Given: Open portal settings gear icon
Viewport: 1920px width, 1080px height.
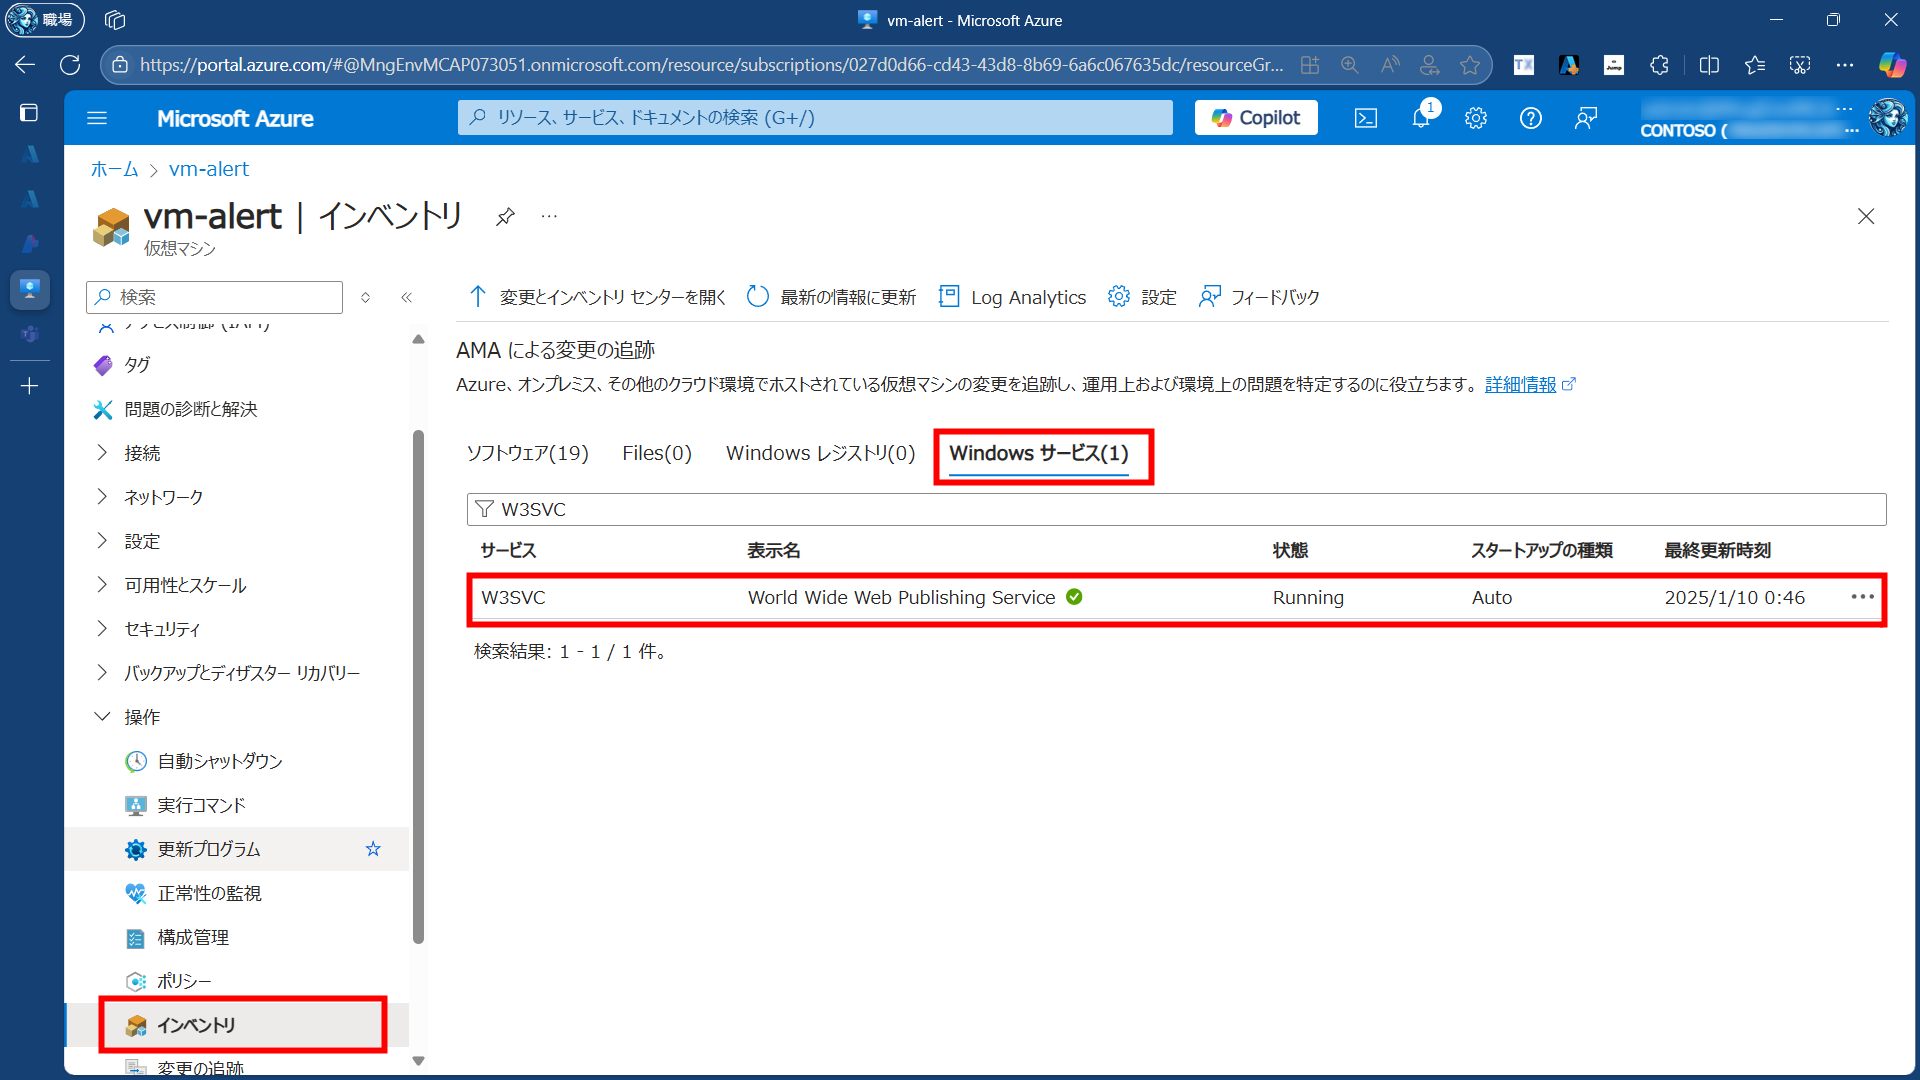Looking at the screenshot, I should (1476, 118).
